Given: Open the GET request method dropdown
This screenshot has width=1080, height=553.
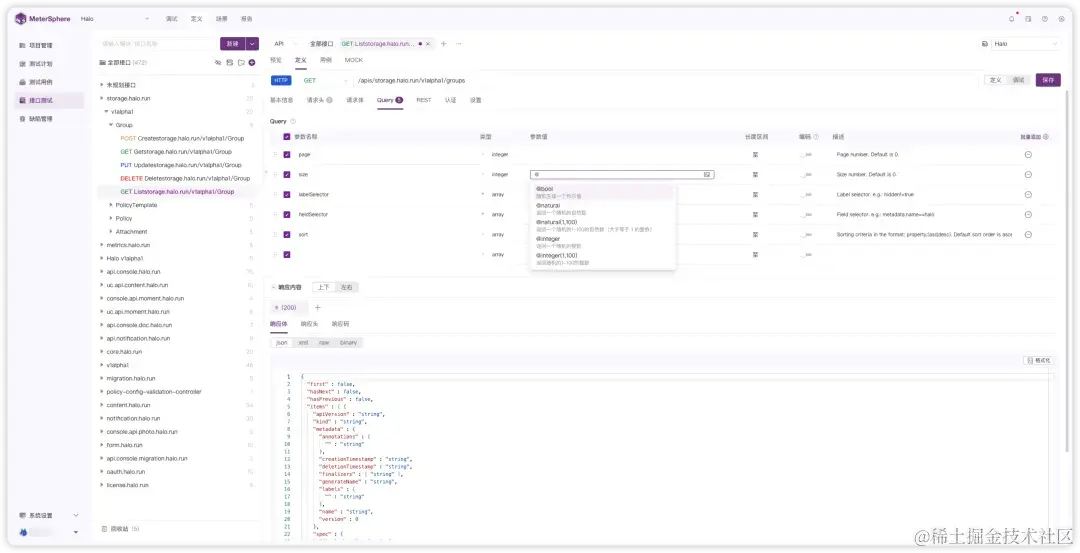Looking at the screenshot, I should coord(325,81).
